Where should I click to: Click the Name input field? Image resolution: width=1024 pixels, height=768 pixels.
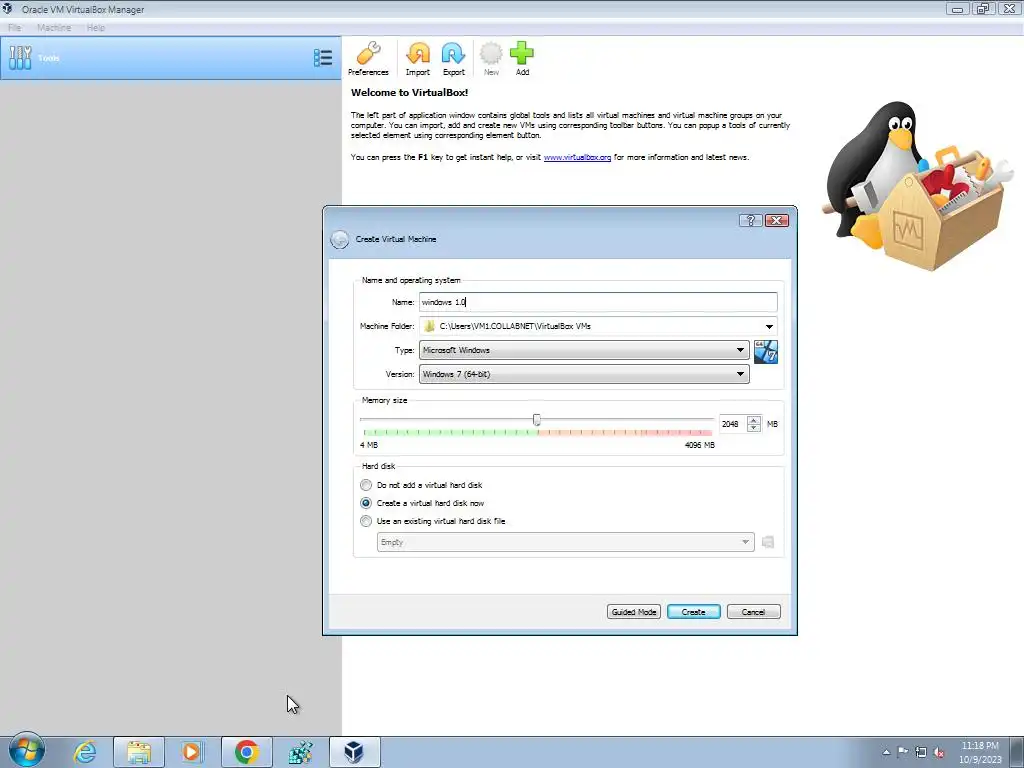coord(598,302)
